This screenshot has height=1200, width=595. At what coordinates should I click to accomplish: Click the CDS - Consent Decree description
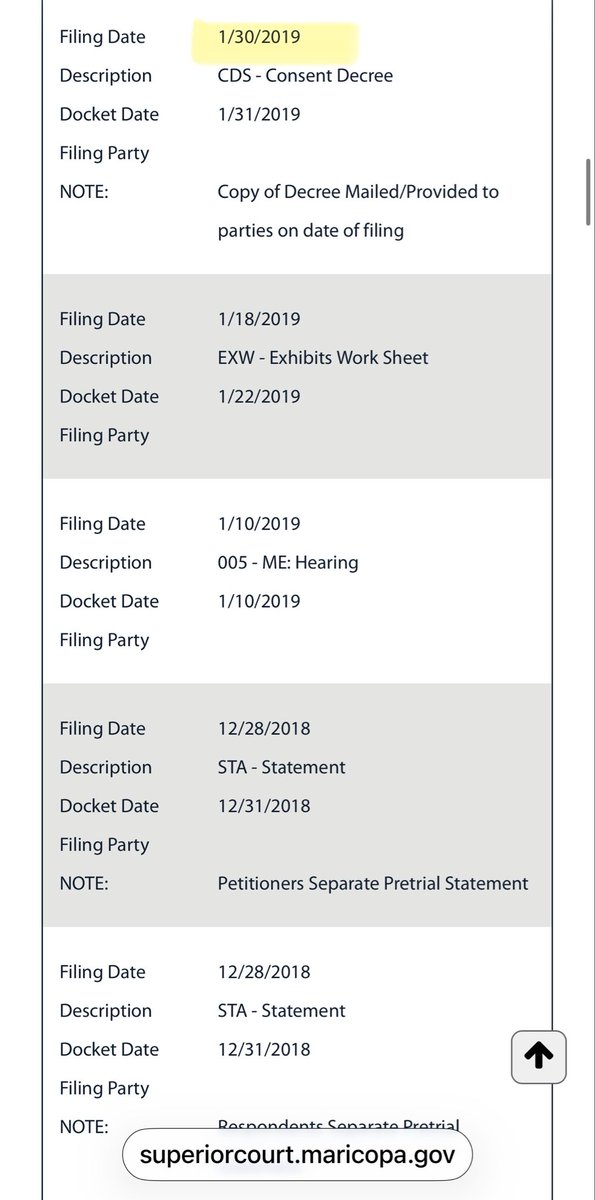305,75
